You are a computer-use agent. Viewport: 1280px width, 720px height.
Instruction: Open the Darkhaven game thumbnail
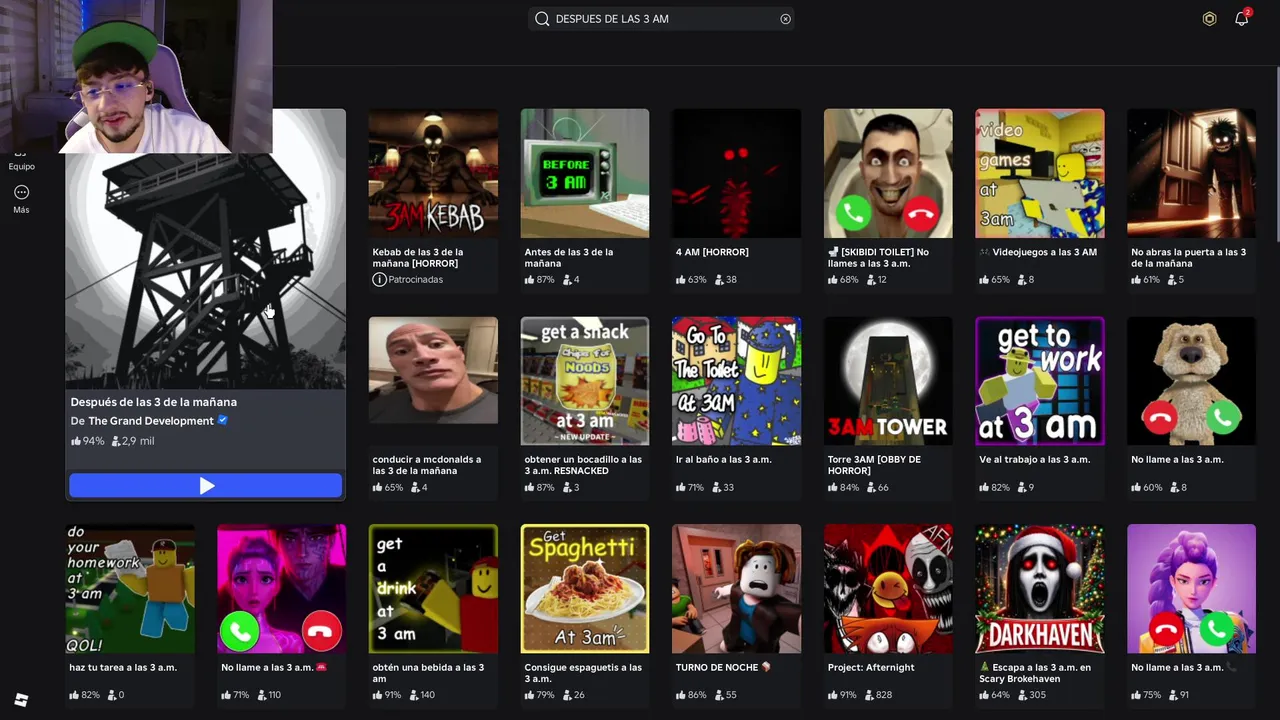pos(1040,589)
